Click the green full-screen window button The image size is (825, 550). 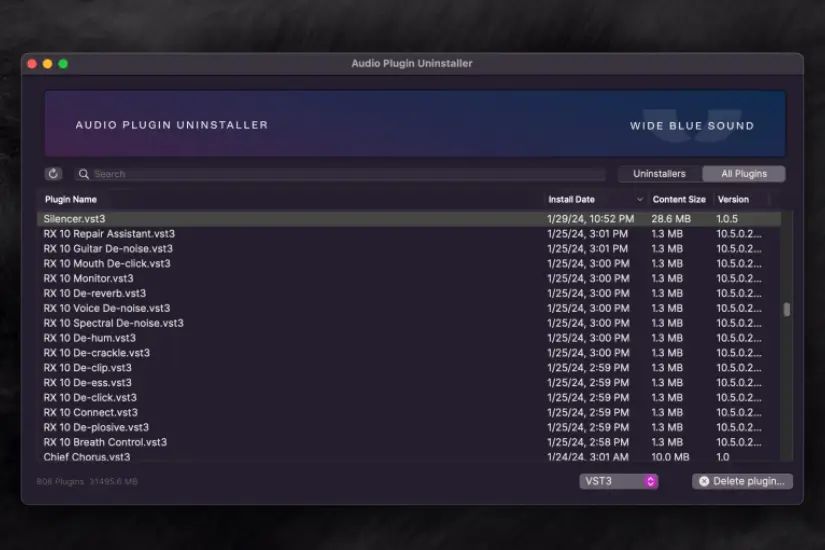point(63,64)
